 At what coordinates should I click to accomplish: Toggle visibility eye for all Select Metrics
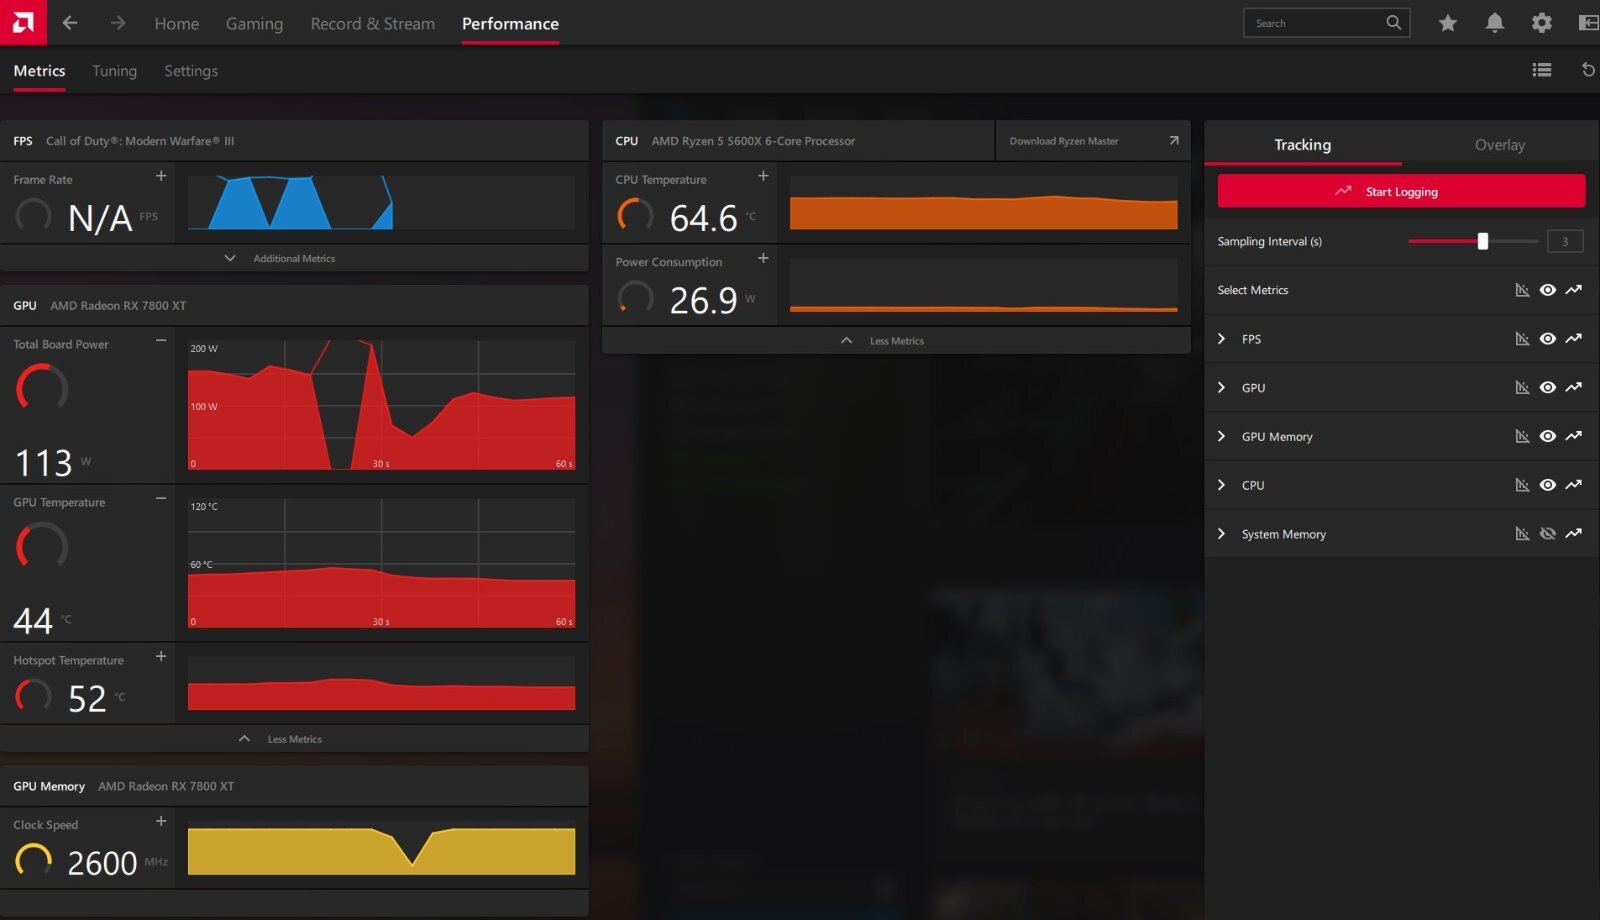[x=1547, y=290]
